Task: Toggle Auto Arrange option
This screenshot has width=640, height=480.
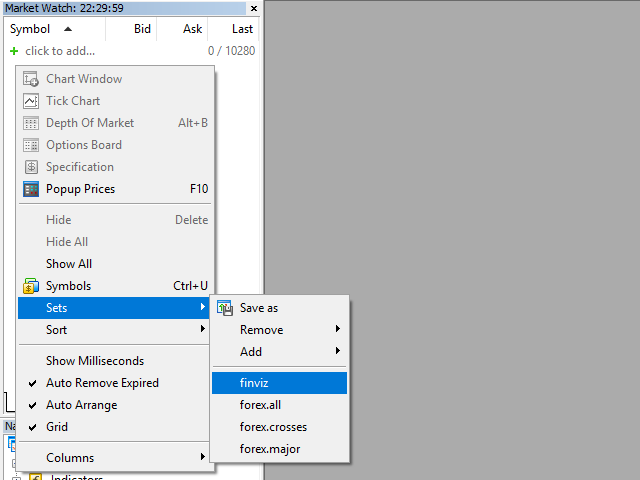Action: click(x=114, y=405)
